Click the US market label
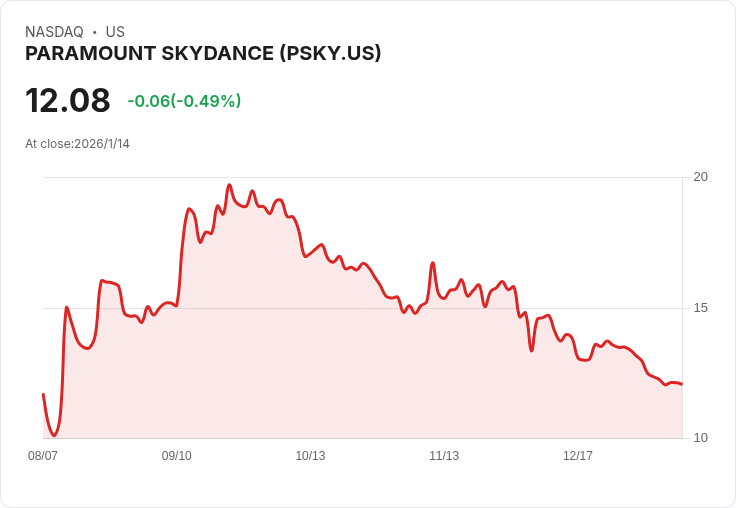Screen dimensions: 736x508 tap(115, 32)
